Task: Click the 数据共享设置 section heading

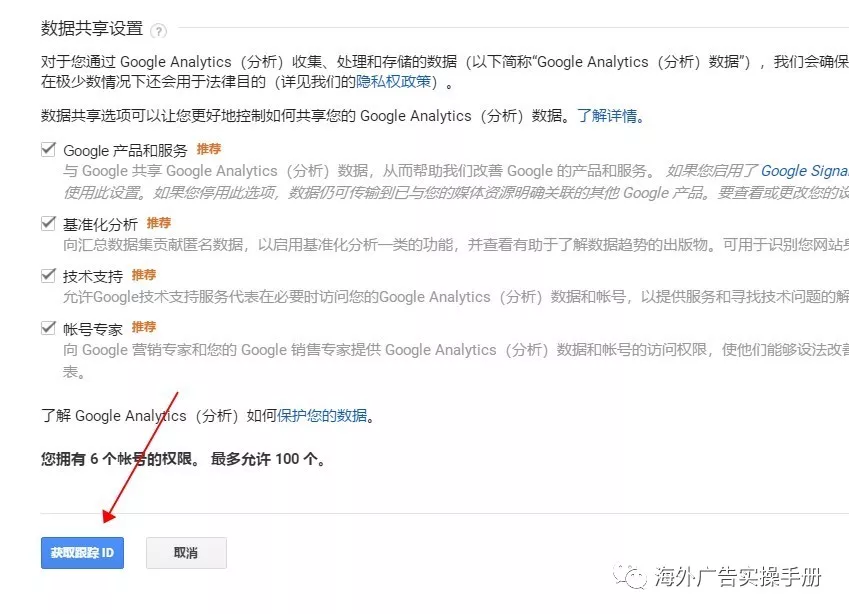Action: coord(92,29)
